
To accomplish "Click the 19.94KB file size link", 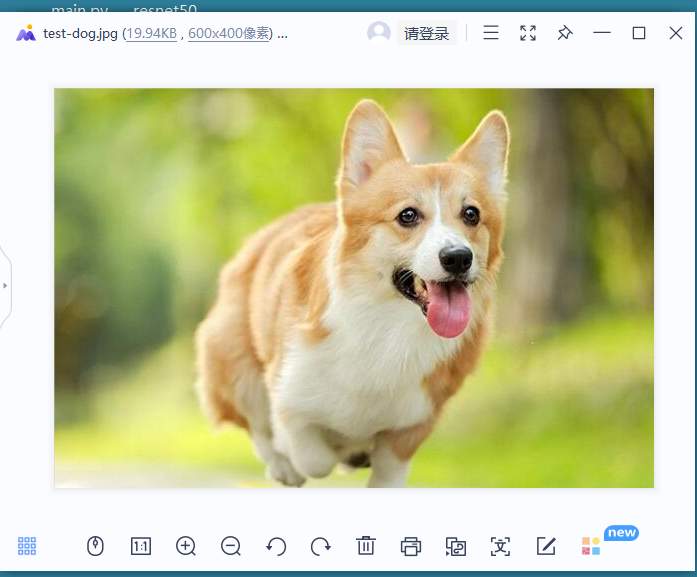I will [x=151, y=34].
